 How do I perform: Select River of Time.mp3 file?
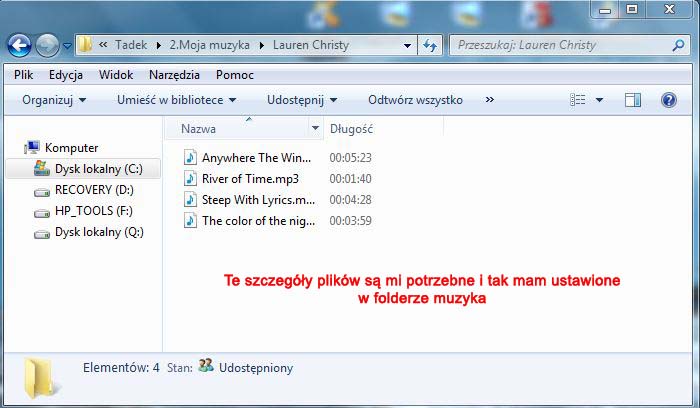[250, 179]
